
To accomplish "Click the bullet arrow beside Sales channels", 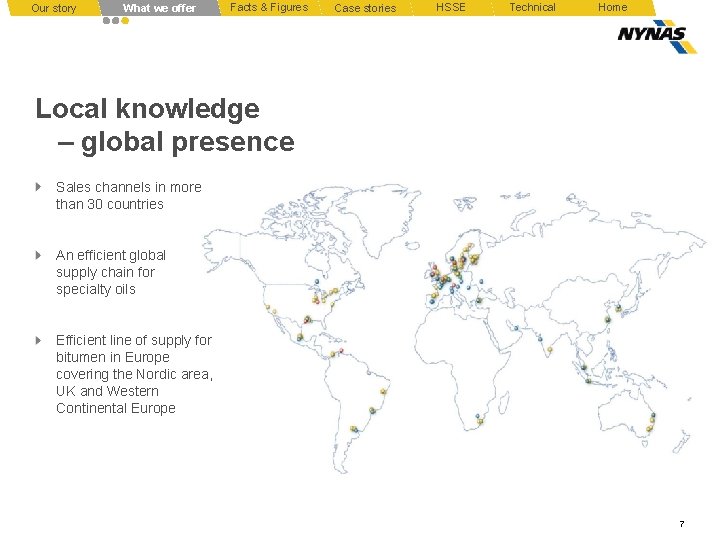I will [x=39, y=187].
